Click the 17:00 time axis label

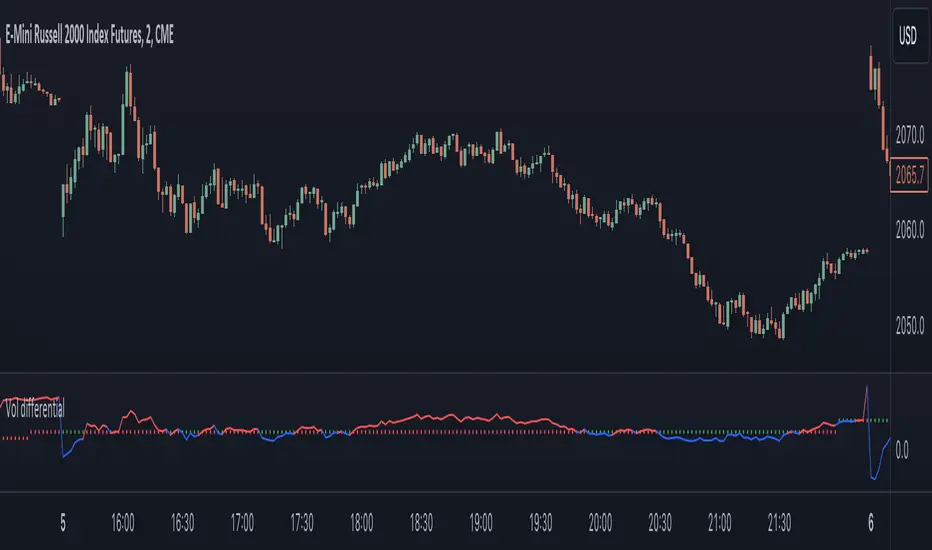(x=242, y=523)
